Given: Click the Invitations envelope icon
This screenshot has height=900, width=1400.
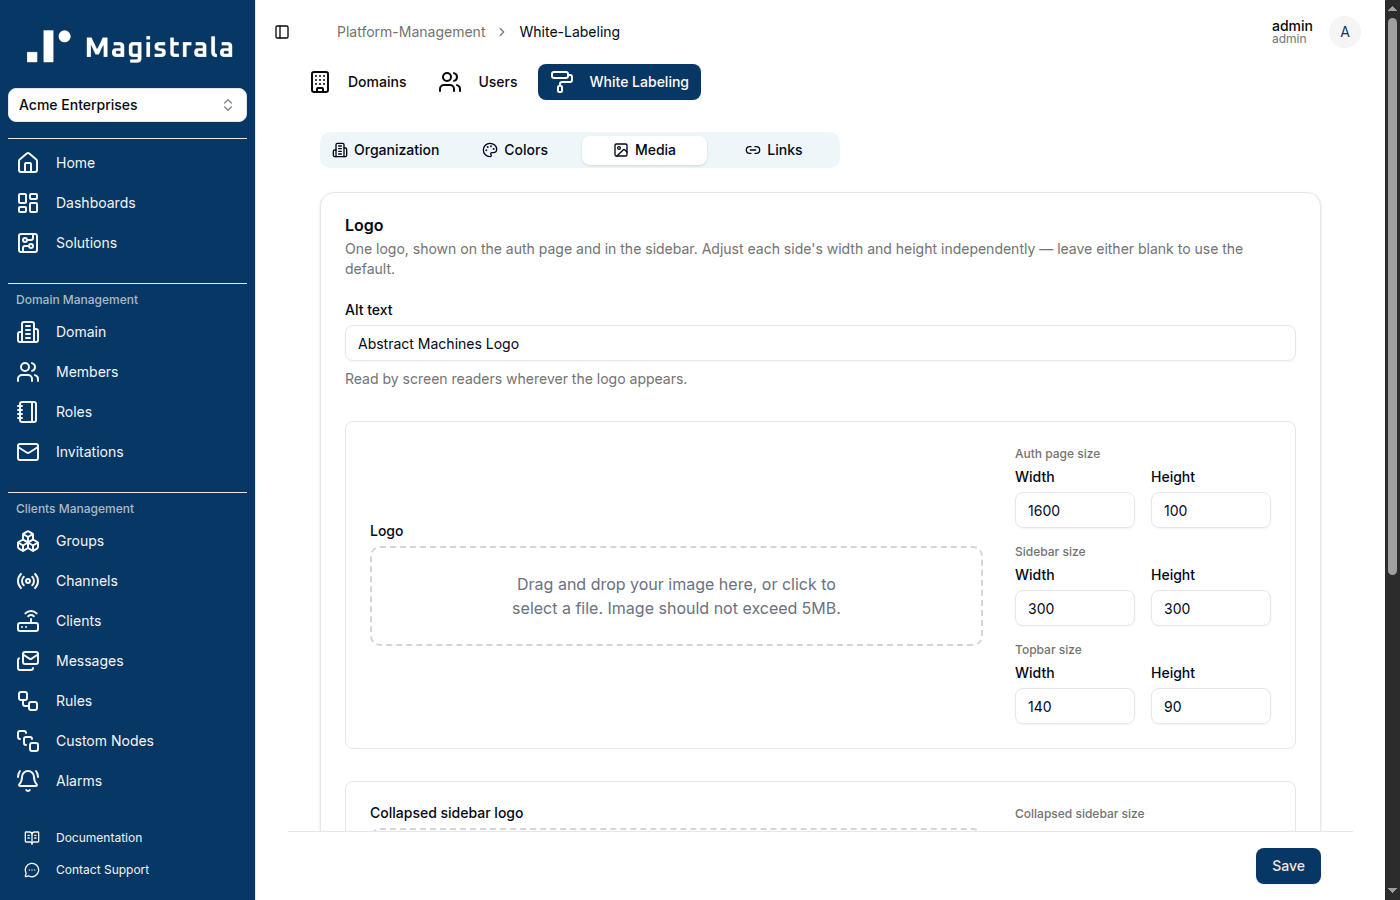Looking at the screenshot, I should [x=28, y=452].
